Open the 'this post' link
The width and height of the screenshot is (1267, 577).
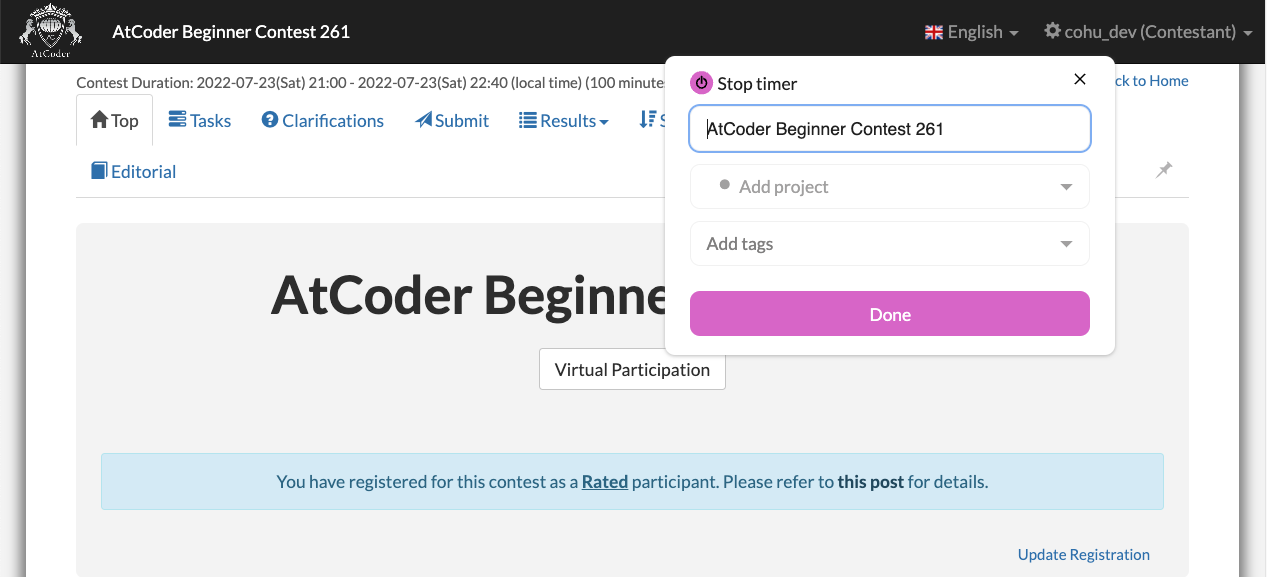(871, 482)
